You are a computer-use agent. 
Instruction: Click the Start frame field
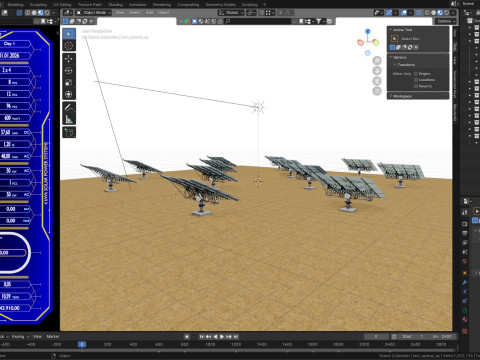pyautogui.click(x=413, y=337)
